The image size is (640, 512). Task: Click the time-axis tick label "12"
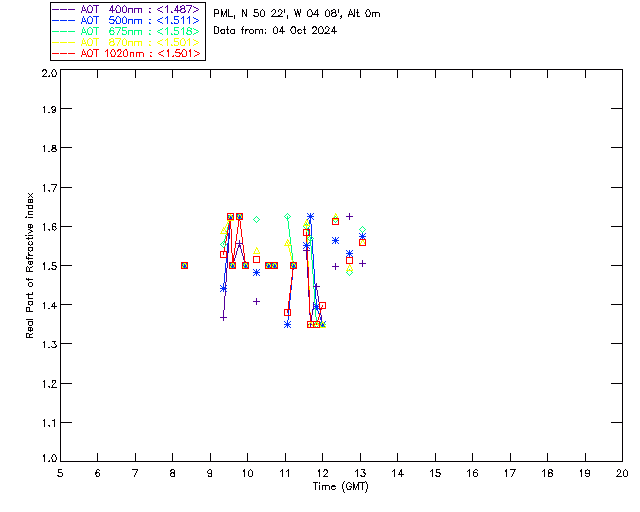(x=322, y=473)
